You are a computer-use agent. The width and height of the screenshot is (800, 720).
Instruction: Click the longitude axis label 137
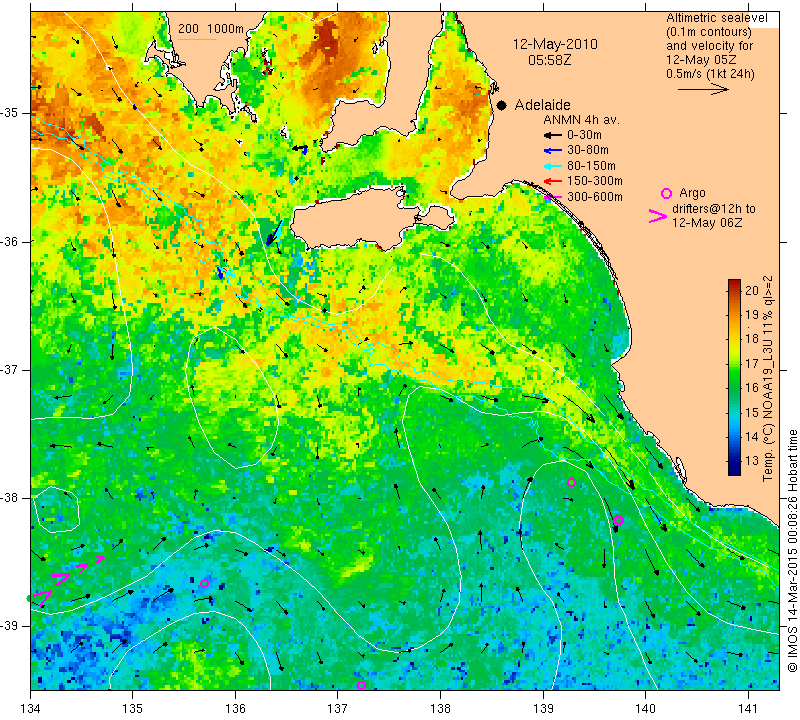(x=338, y=708)
